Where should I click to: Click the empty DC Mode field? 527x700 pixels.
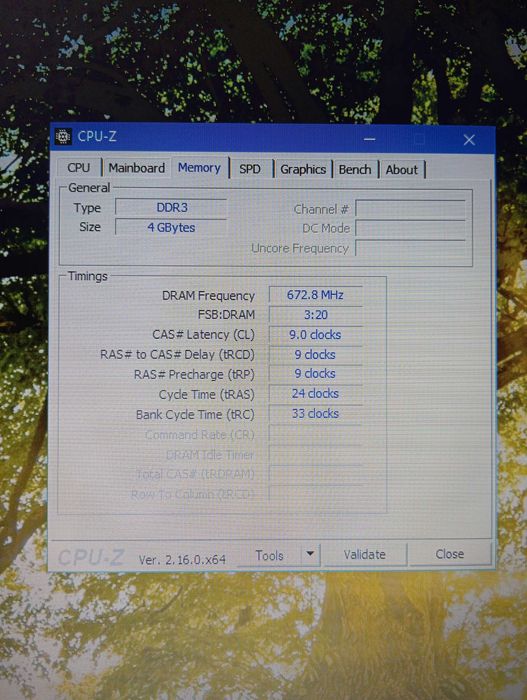point(410,229)
